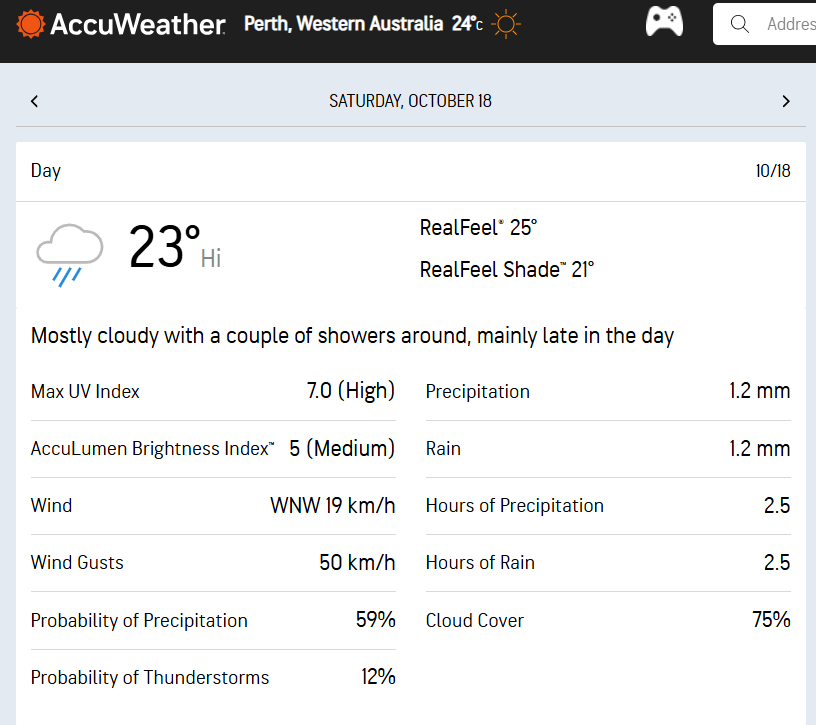Click the RealFeel Shade 21° reading

pos(506,269)
